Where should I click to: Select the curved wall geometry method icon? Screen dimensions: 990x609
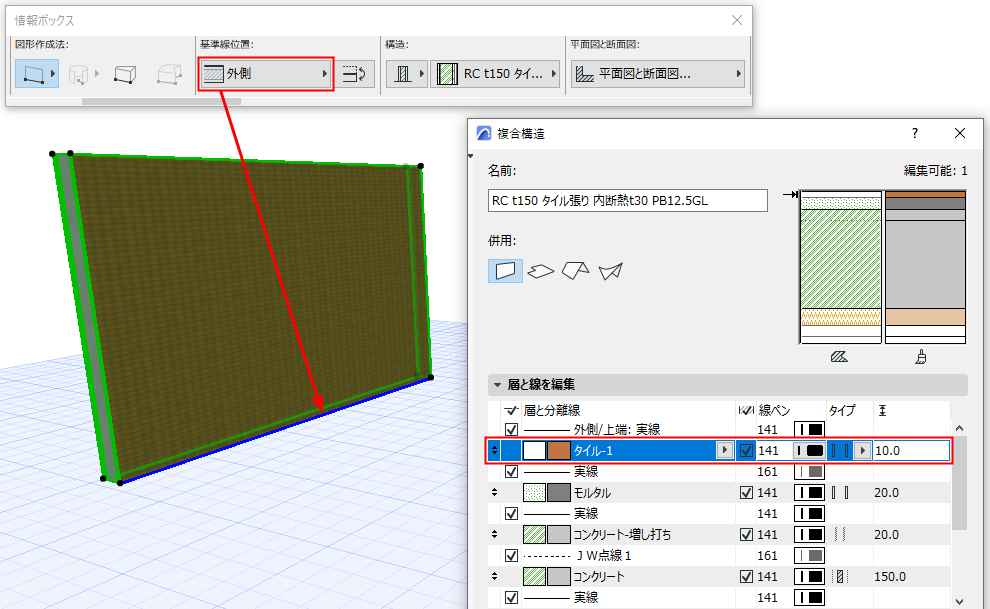78,74
